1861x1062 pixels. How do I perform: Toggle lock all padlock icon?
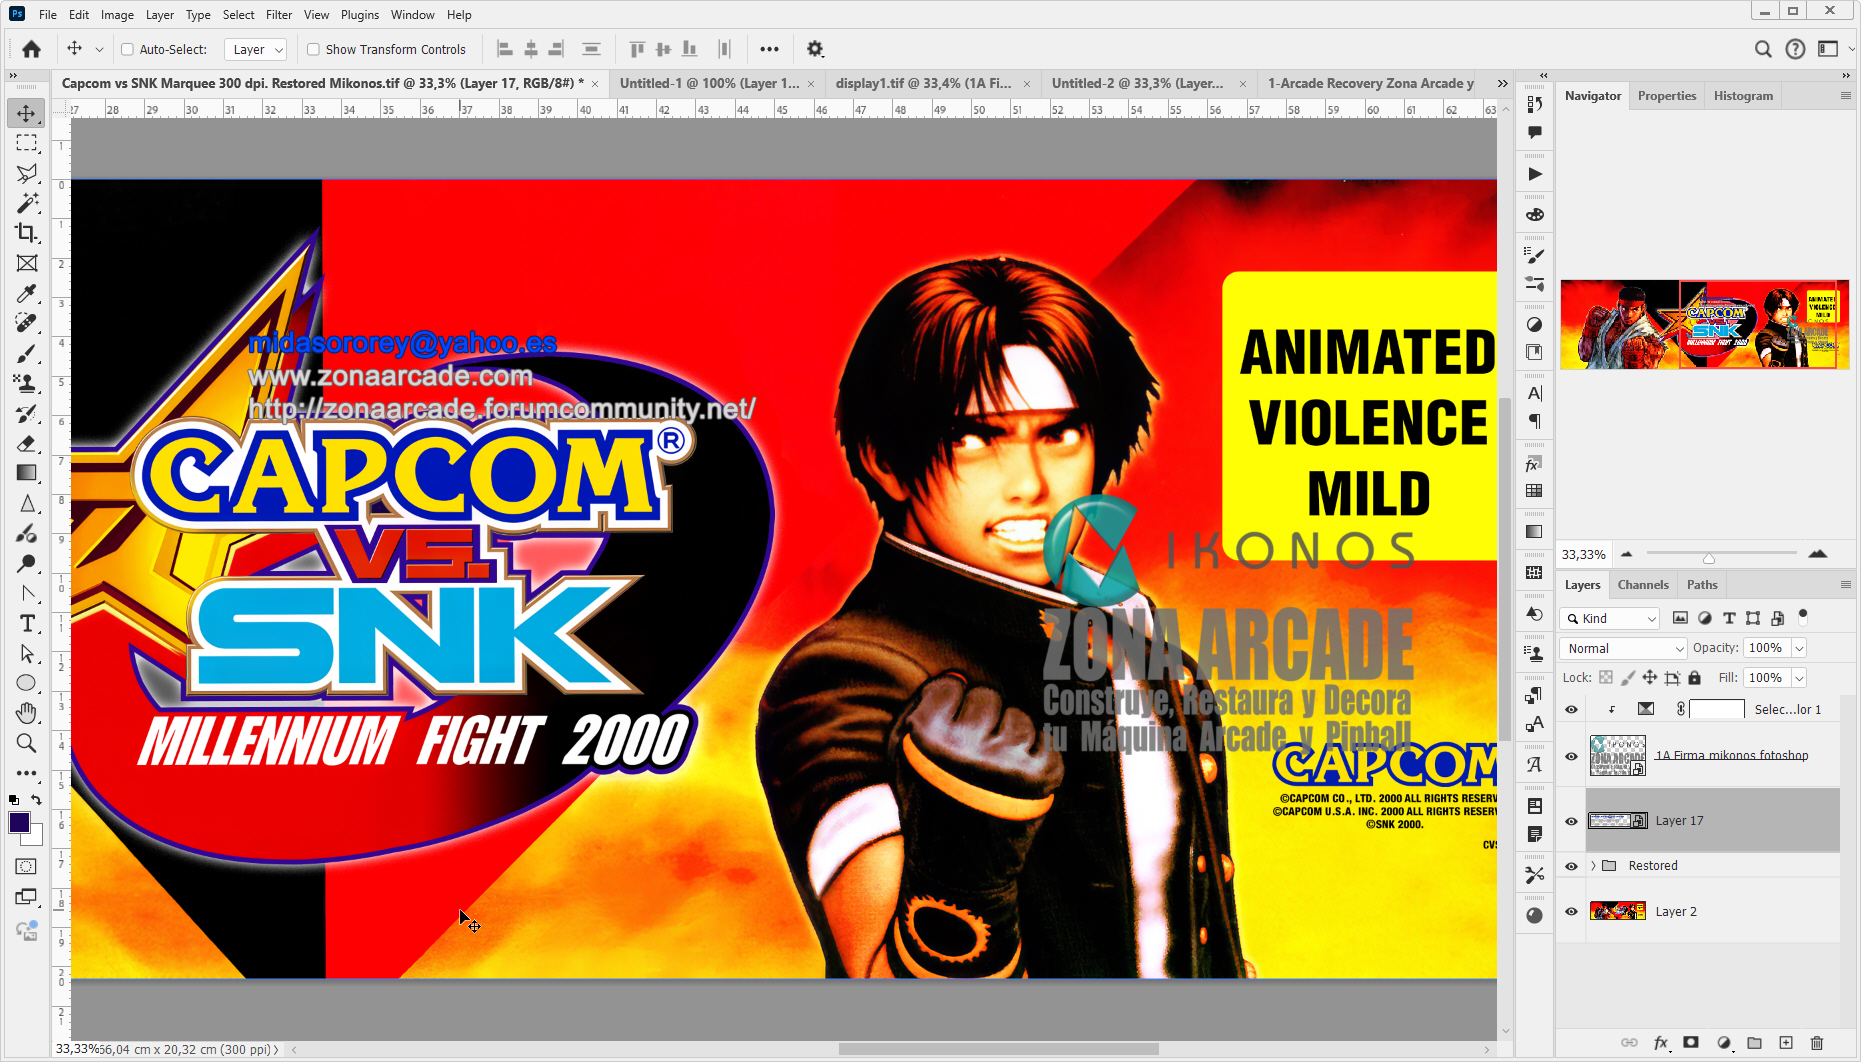click(1694, 678)
